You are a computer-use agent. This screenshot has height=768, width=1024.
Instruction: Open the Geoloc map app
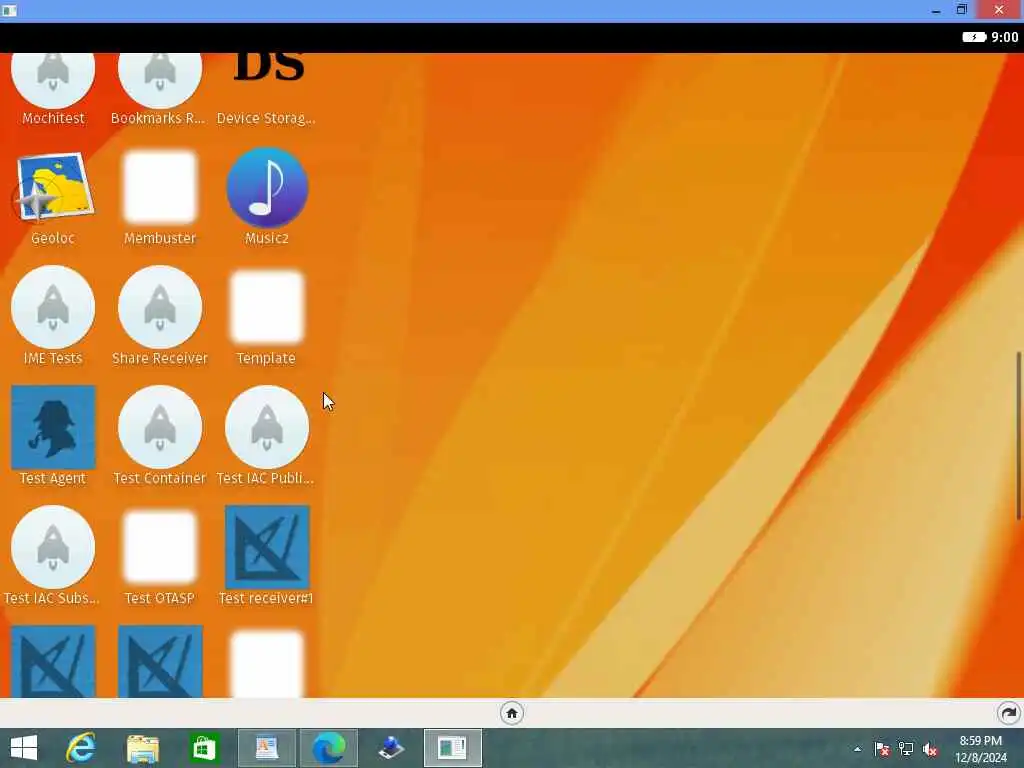[x=53, y=188]
